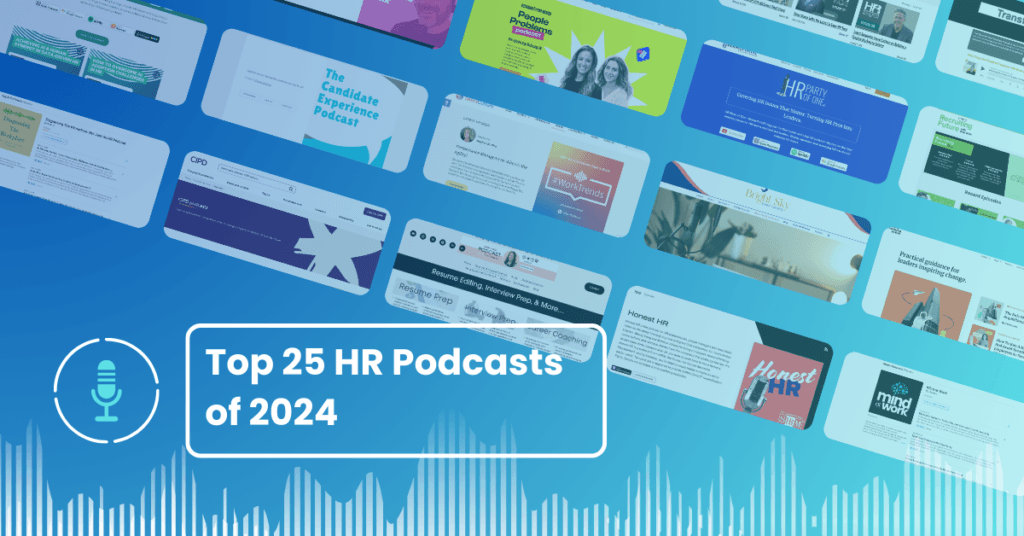Select the HR Party of One thumbnail
1024x536 pixels.
795,111
